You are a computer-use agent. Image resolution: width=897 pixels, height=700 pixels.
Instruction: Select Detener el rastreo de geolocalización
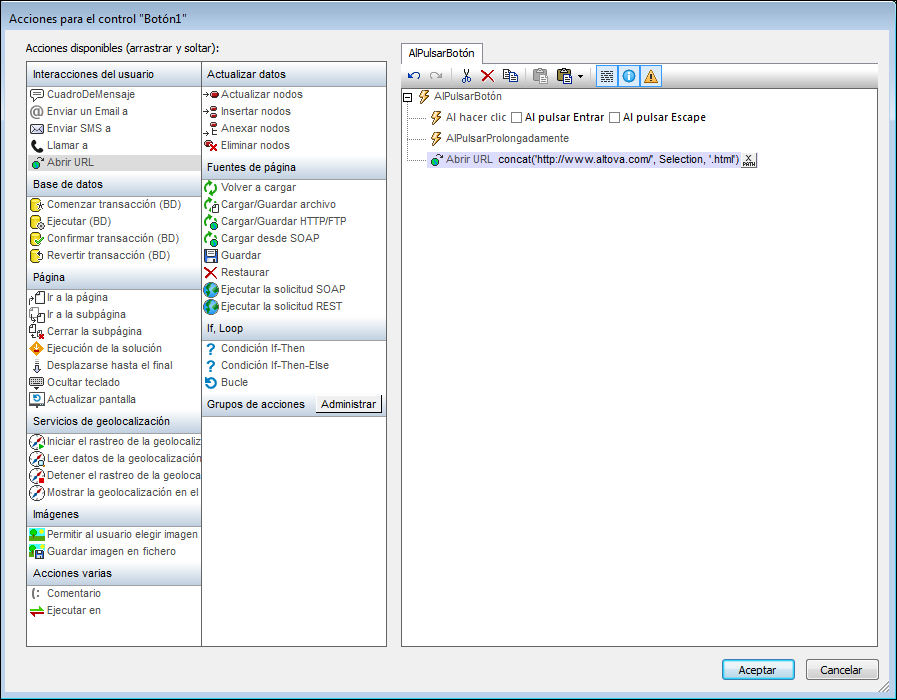(x=114, y=475)
